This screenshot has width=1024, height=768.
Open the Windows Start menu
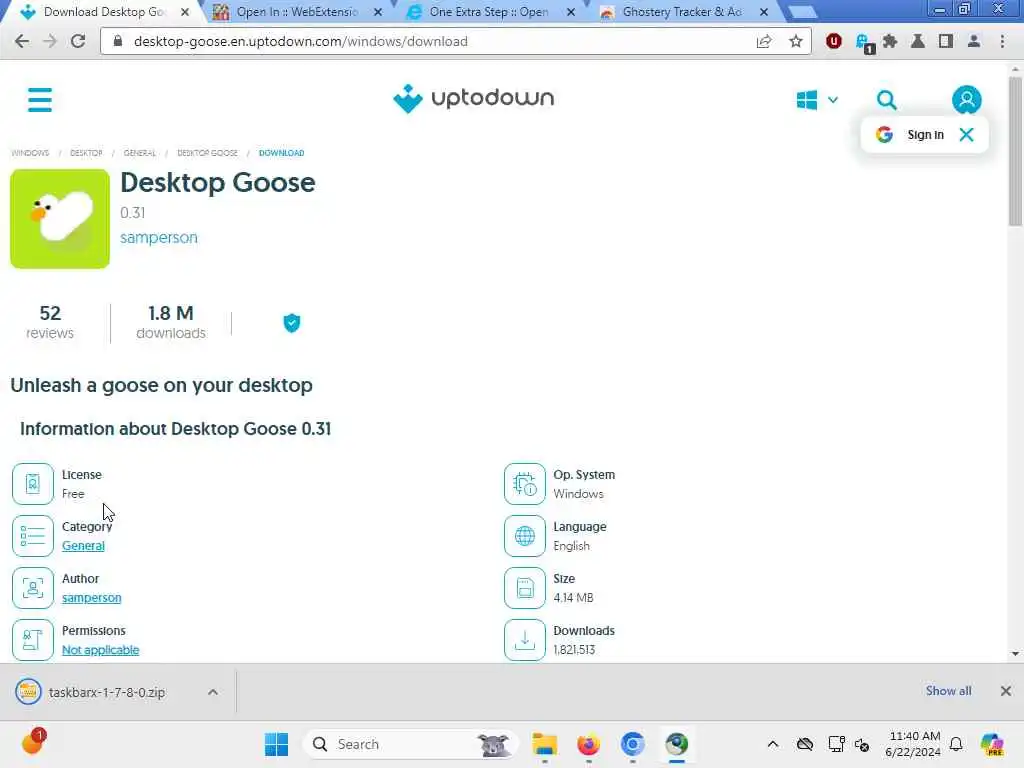(x=276, y=744)
